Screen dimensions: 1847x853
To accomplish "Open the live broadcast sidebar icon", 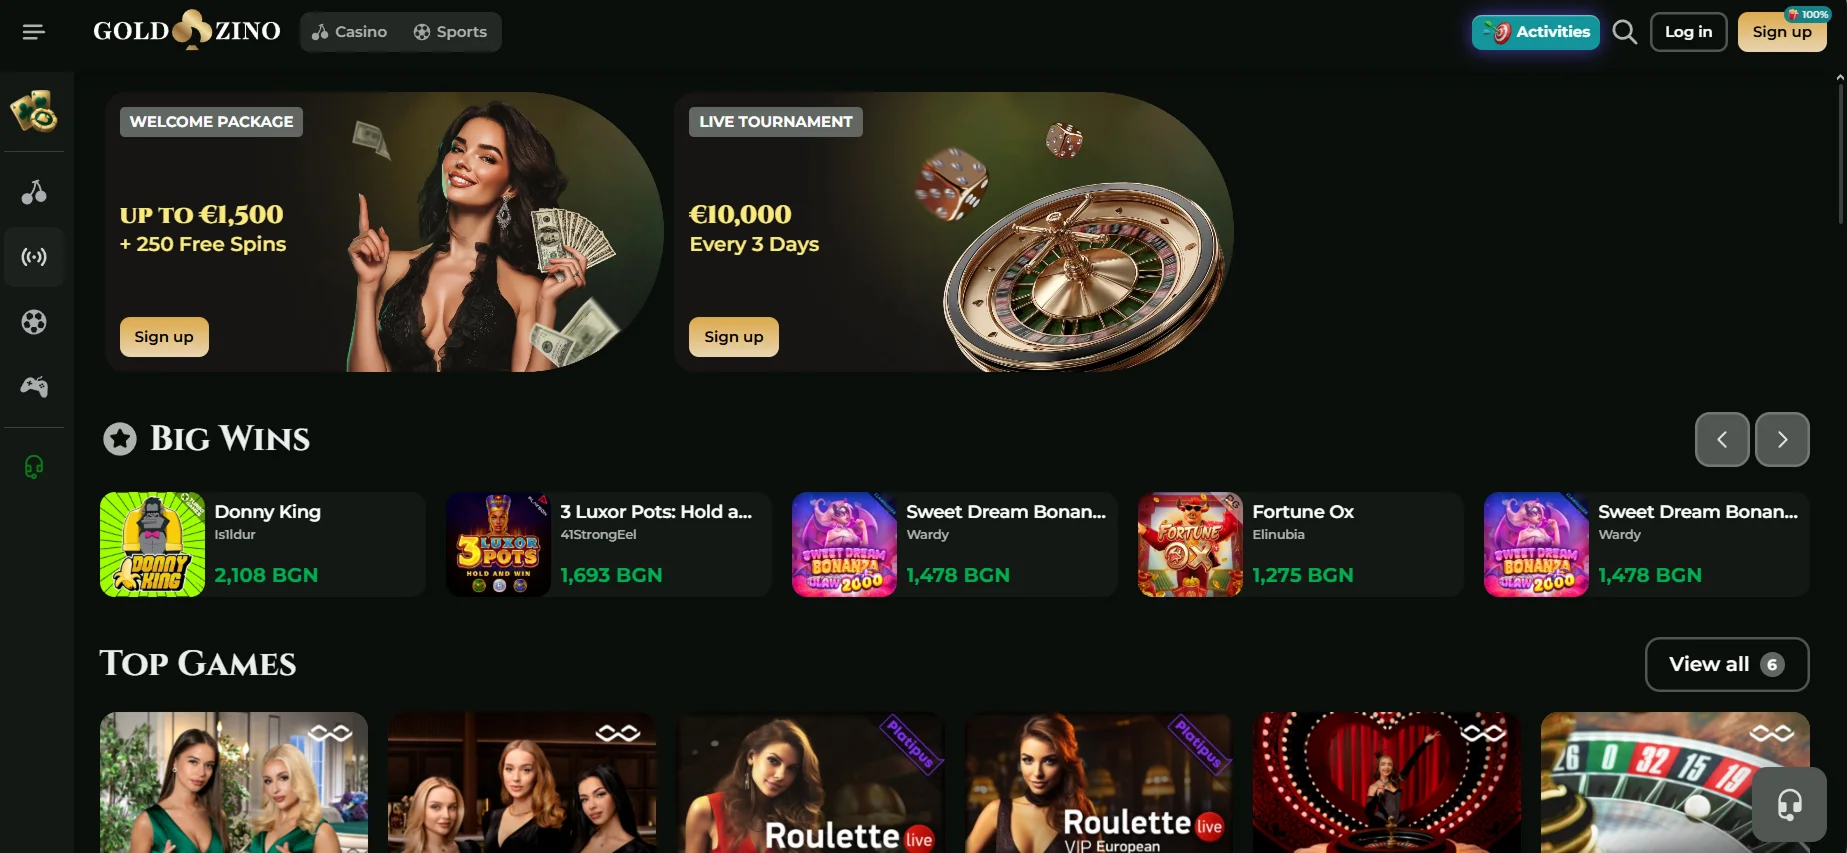I will [x=34, y=257].
